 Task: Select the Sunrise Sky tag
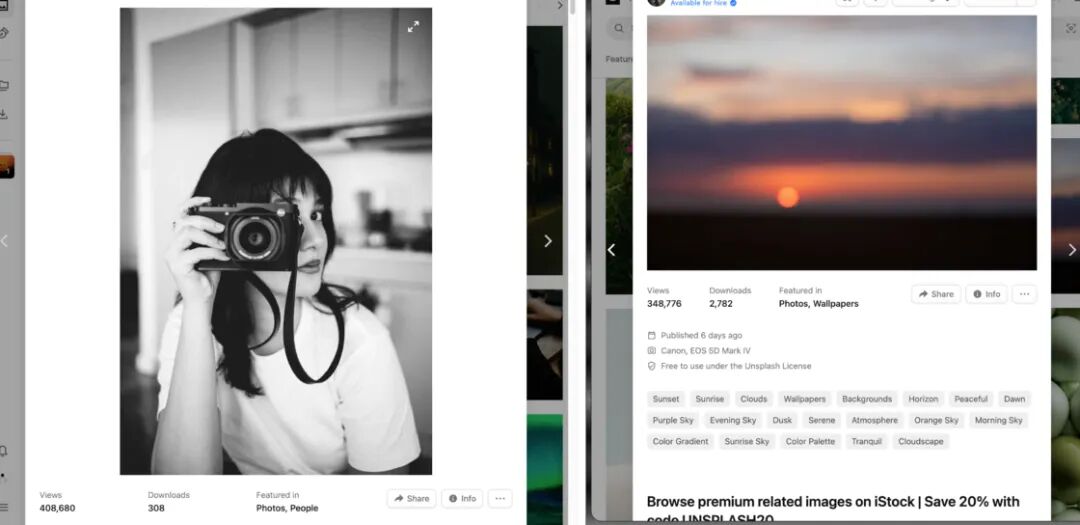tap(747, 442)
